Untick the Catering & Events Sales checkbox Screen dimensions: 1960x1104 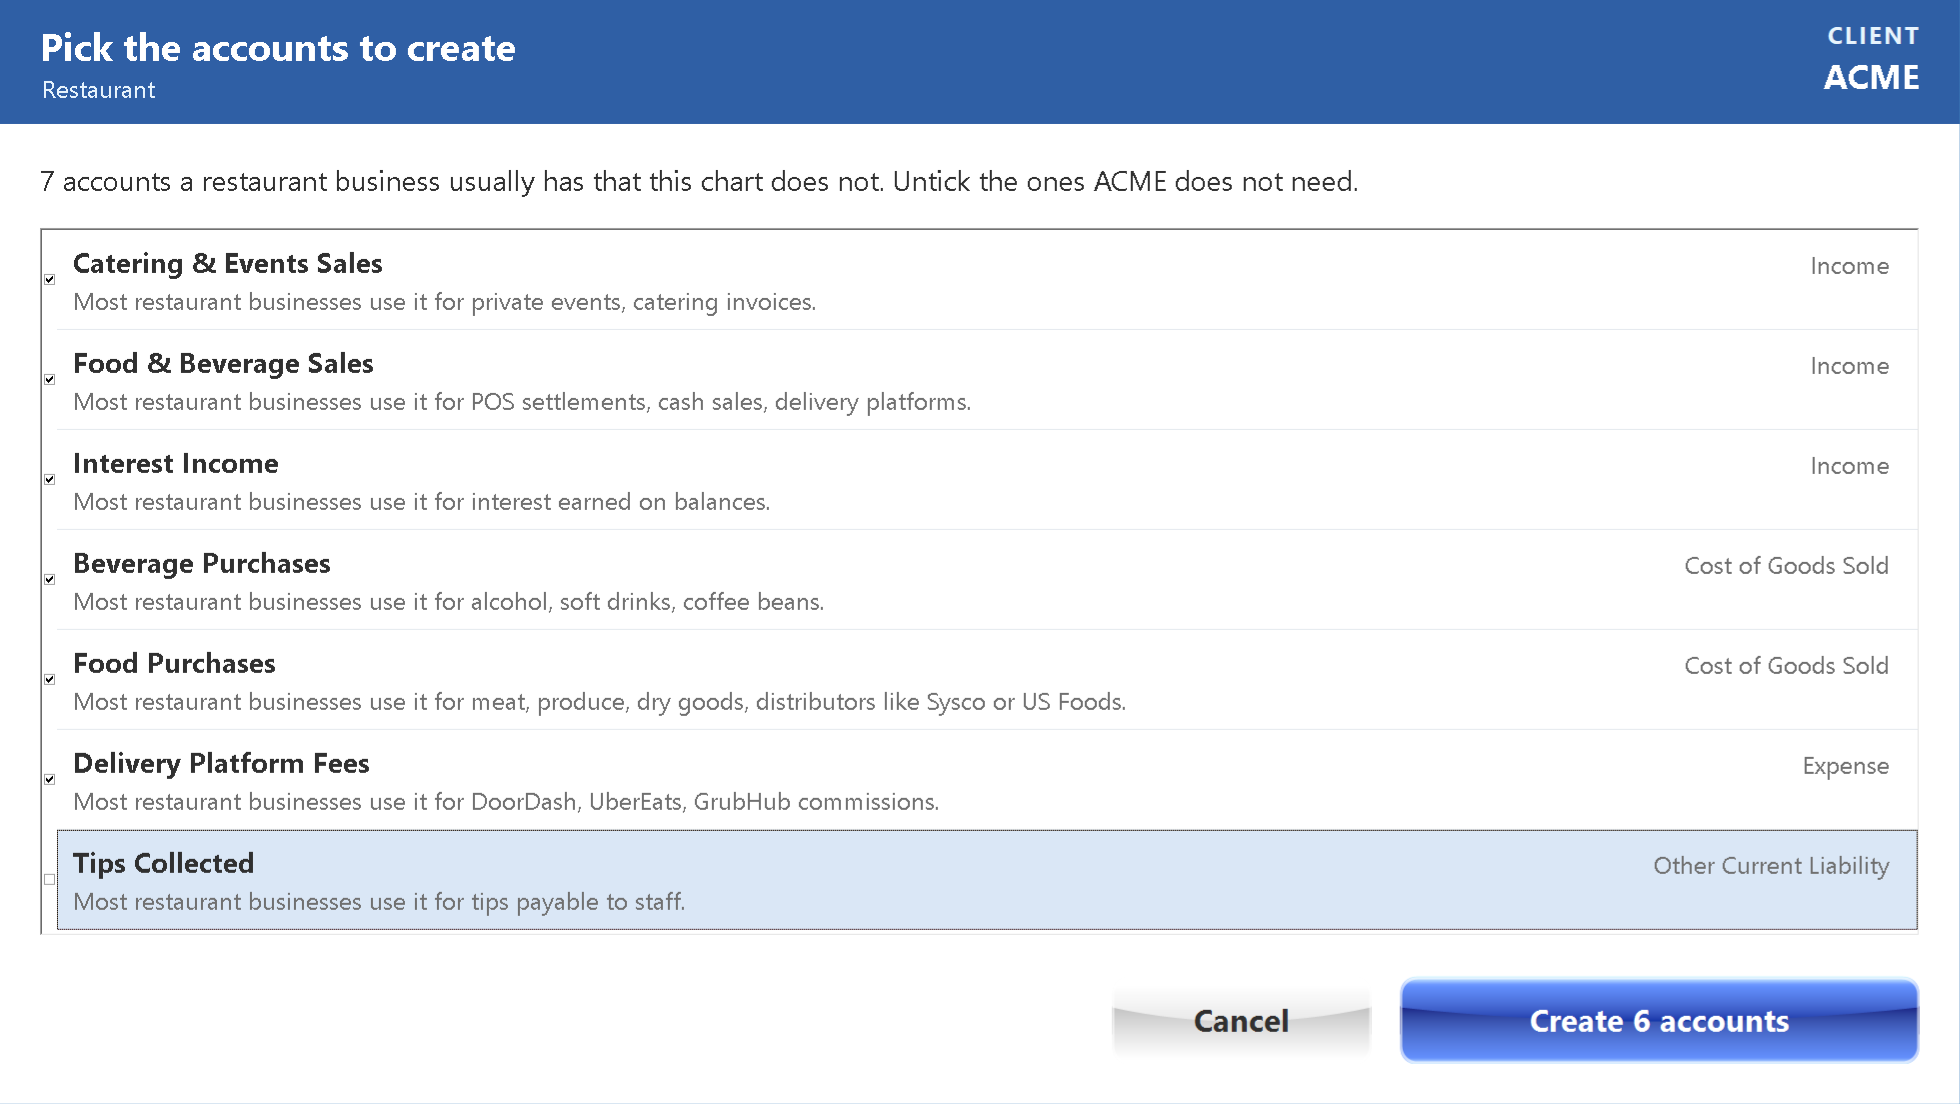pos(49,280)
